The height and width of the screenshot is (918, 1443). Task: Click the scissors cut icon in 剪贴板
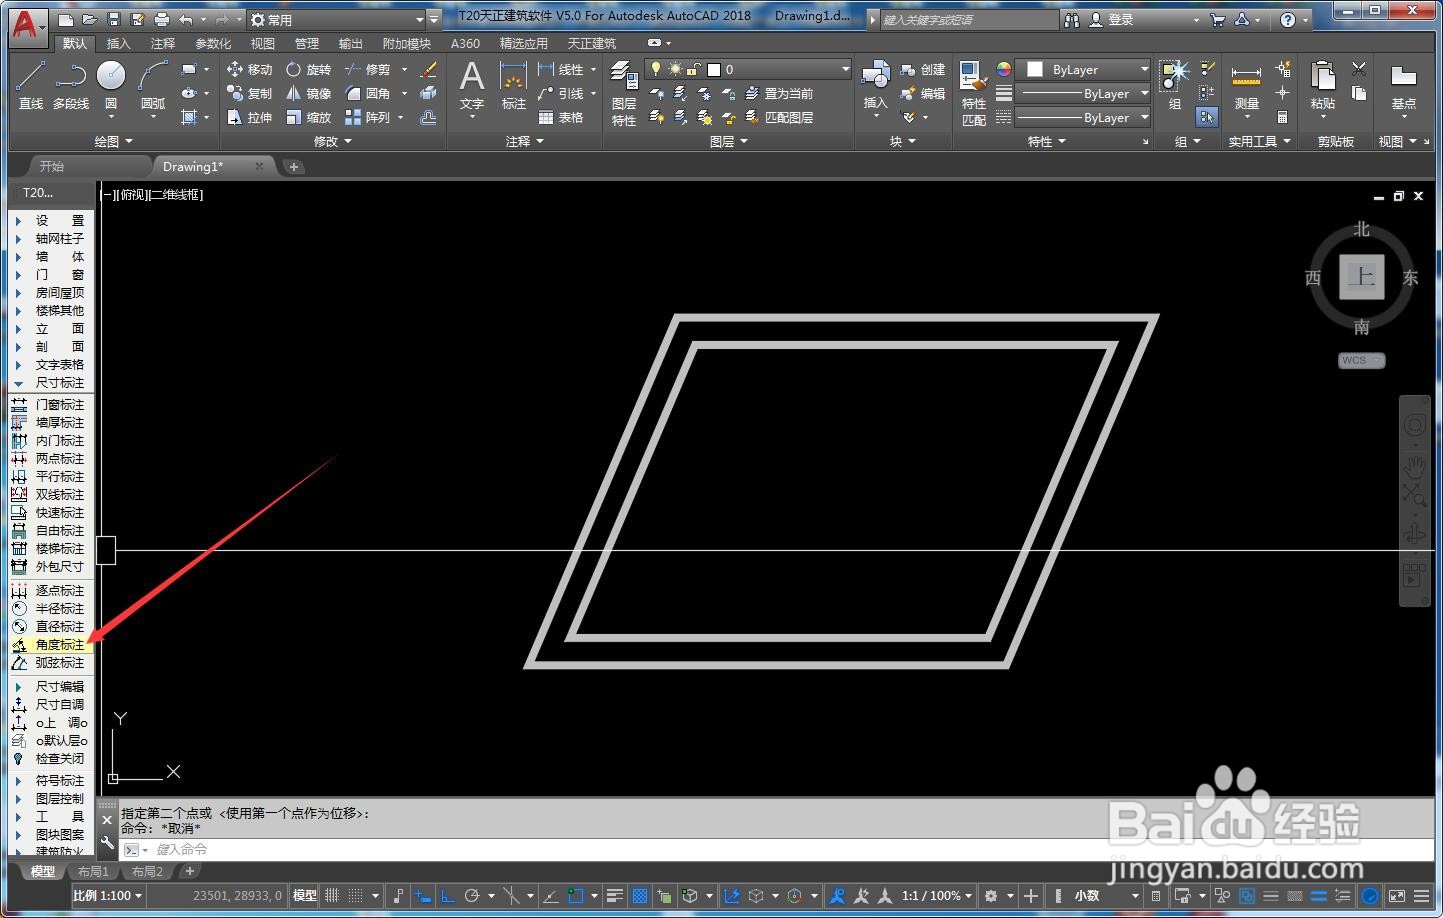(1358, 69)
